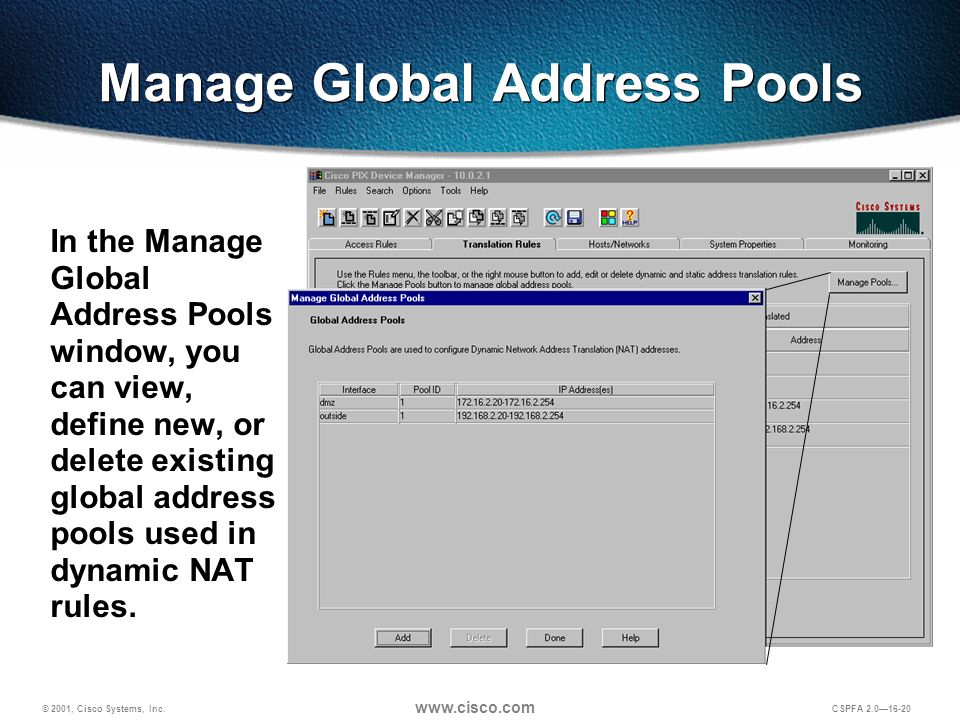Maximize the PIX Device Manager window

(x=909, y=176)
